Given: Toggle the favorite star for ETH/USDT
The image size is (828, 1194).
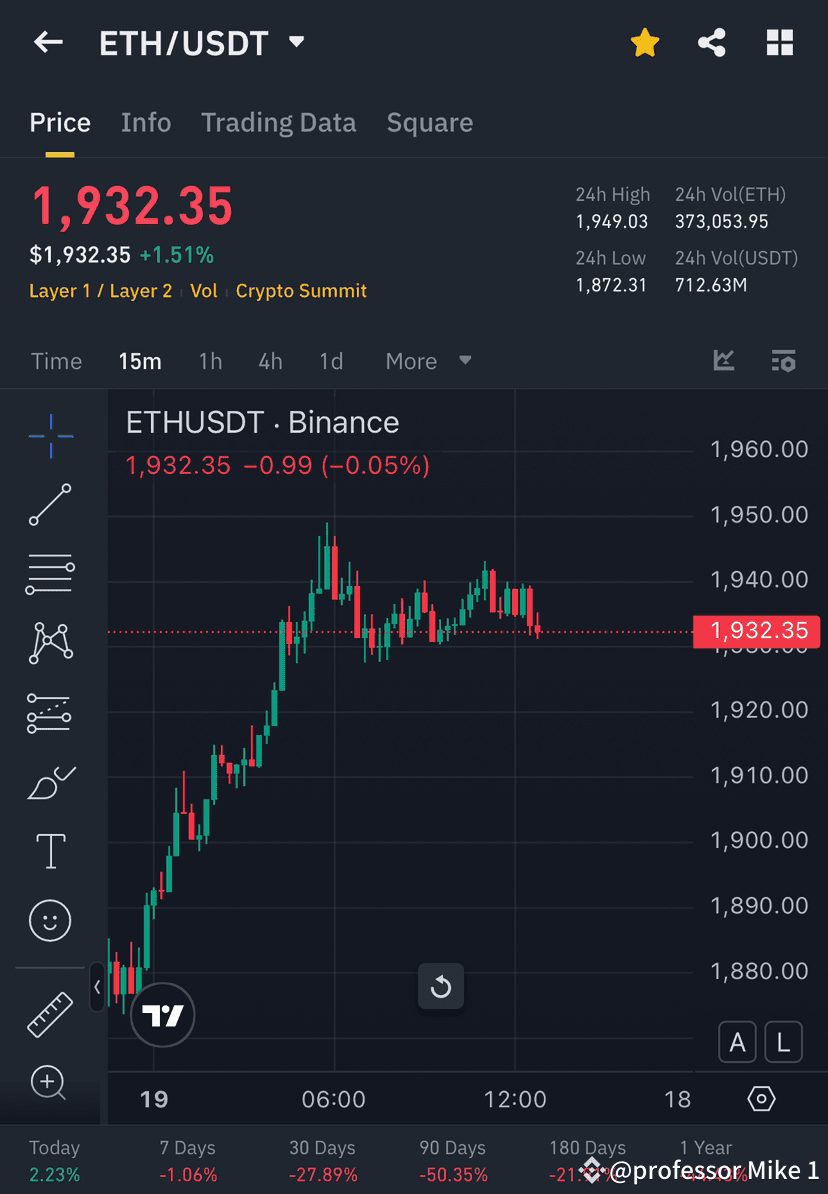Looking at the screenshot, I should coord(645,42).
